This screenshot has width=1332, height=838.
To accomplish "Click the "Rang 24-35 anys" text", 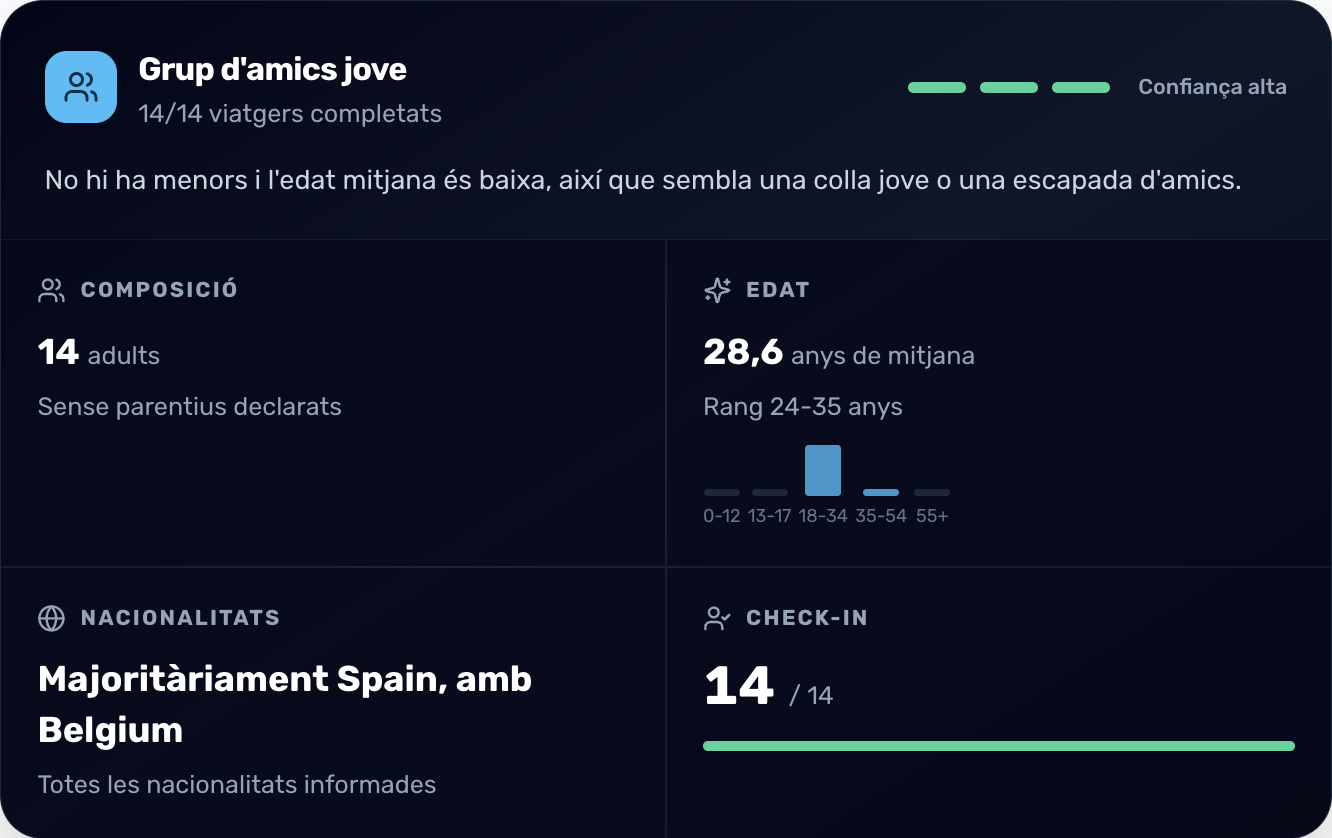I will point(803,407).
